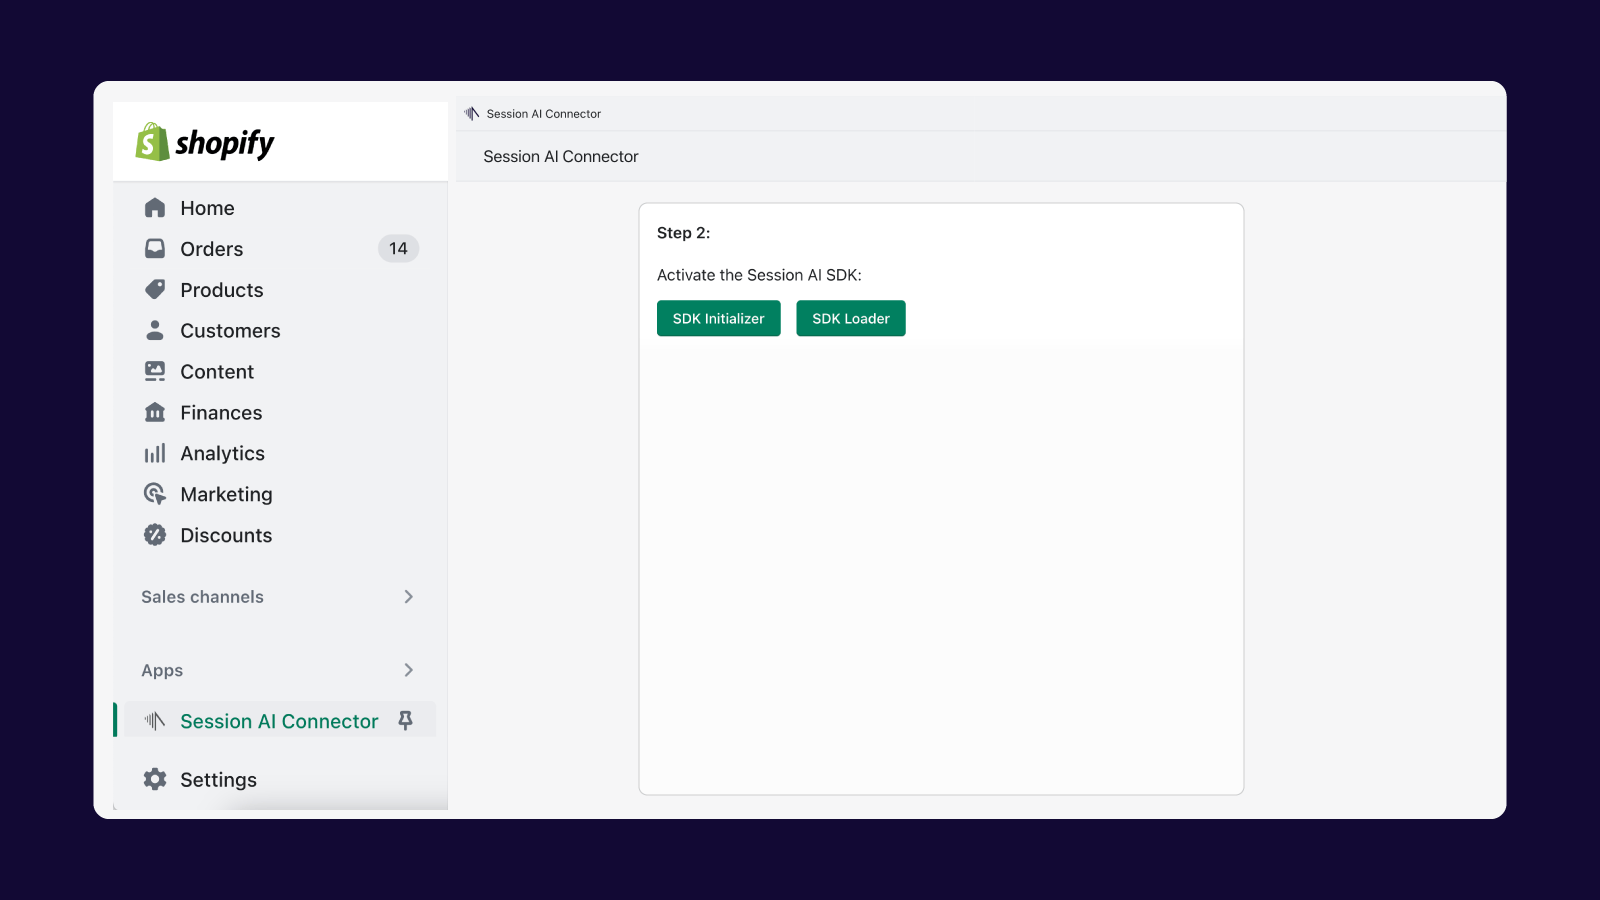
Task: Click the Session AI Connector sidebar app icon
Action: (x=154, y=721)
